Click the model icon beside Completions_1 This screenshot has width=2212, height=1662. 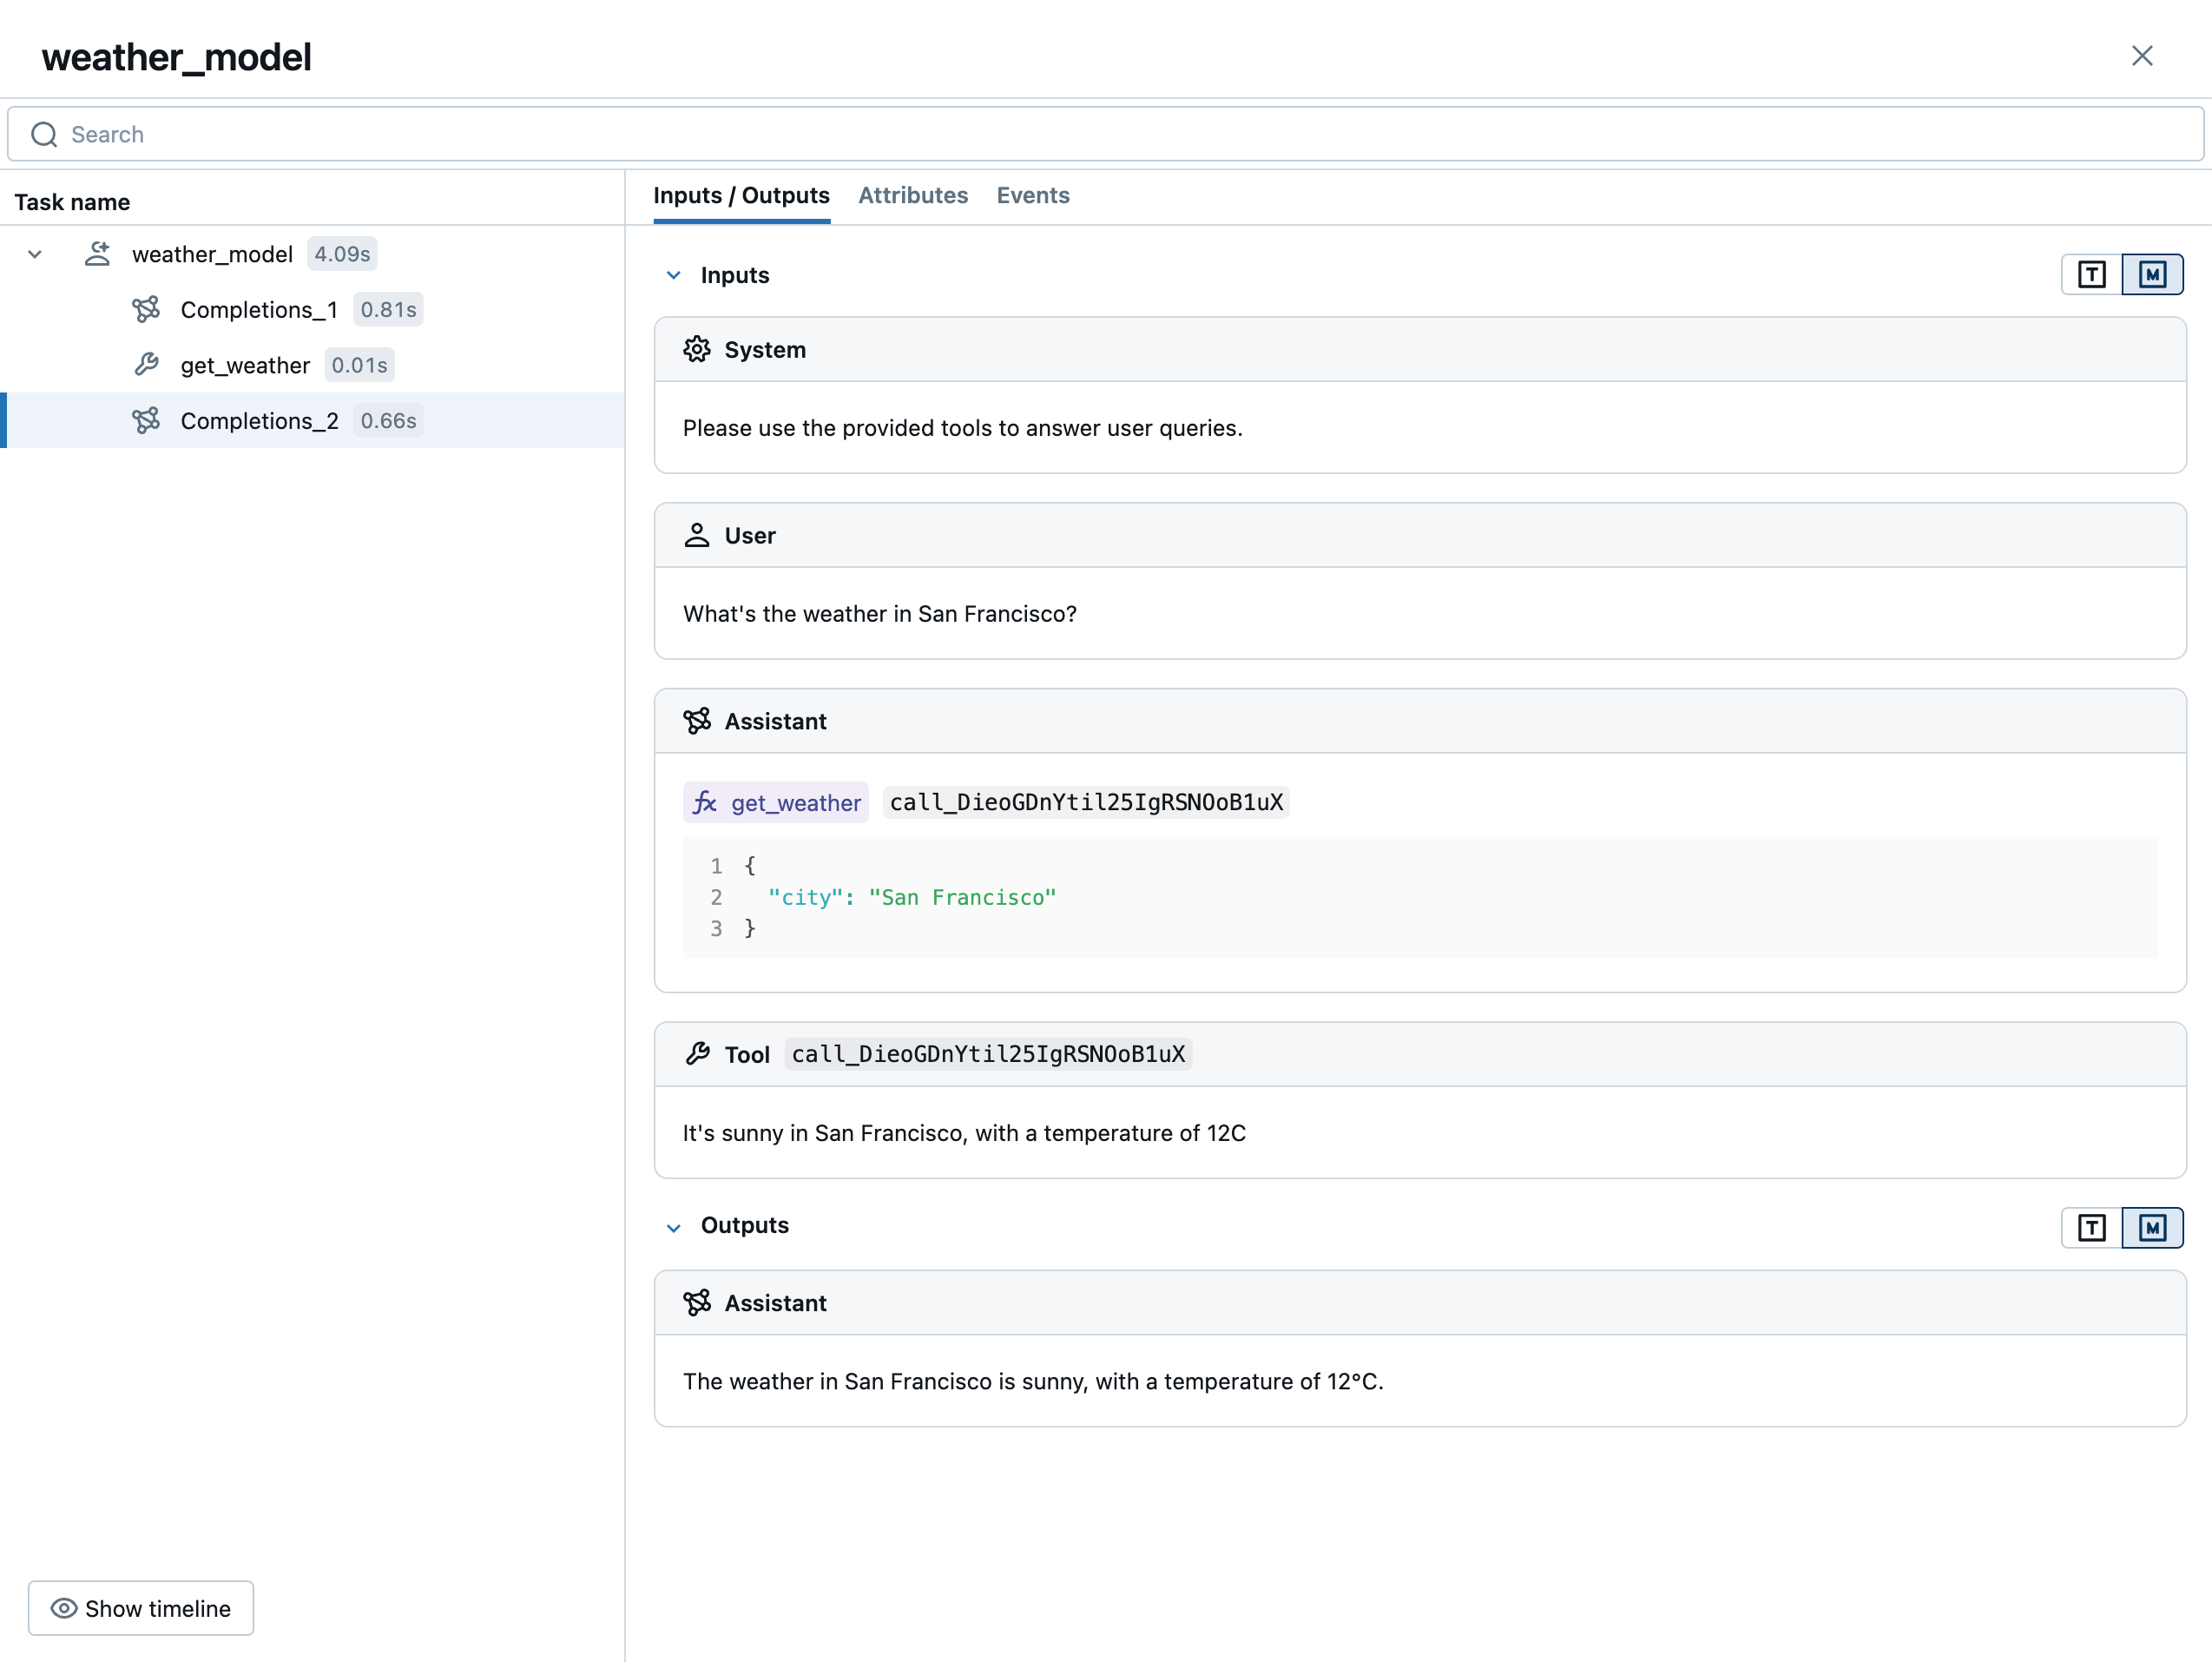[x=147, y=309]
